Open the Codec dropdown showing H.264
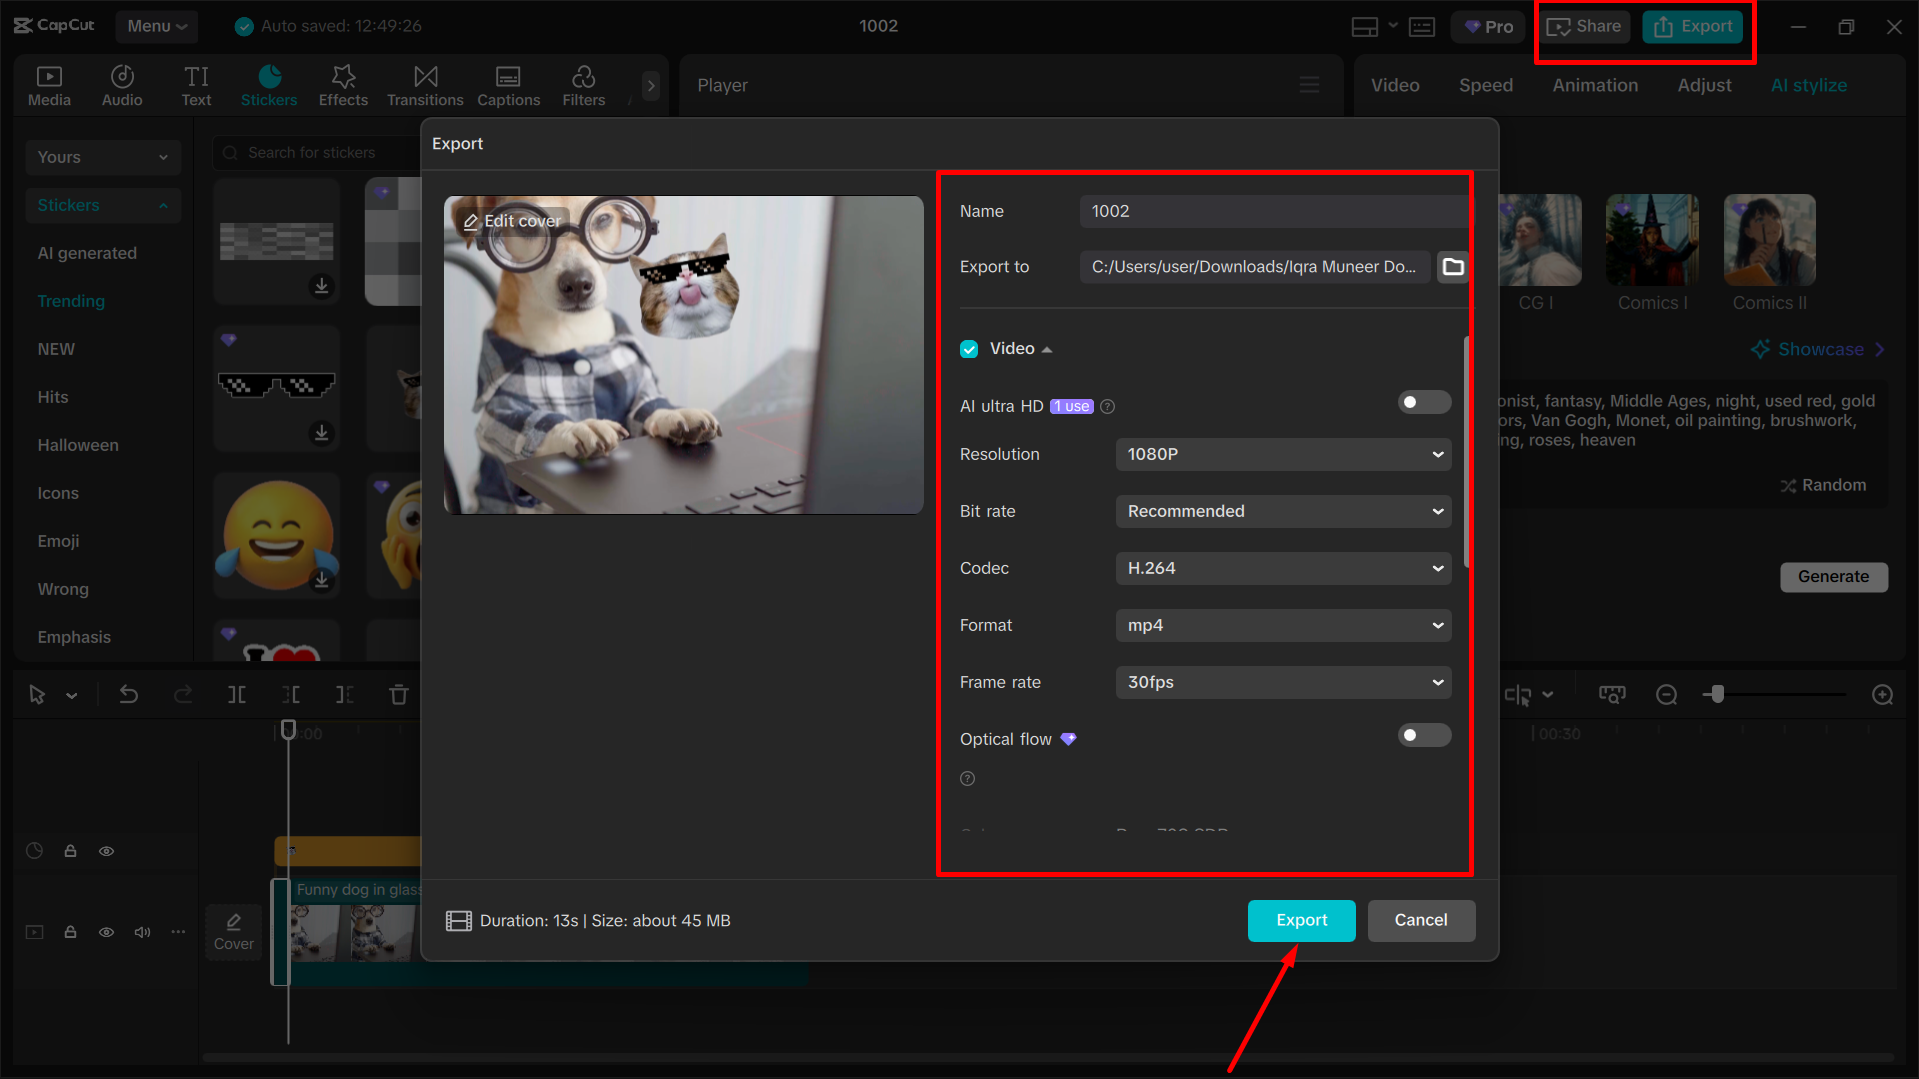Image resolution: width=1919 pixels, height=1079 pixels. pyautogui.click(x=1283, y=568)
